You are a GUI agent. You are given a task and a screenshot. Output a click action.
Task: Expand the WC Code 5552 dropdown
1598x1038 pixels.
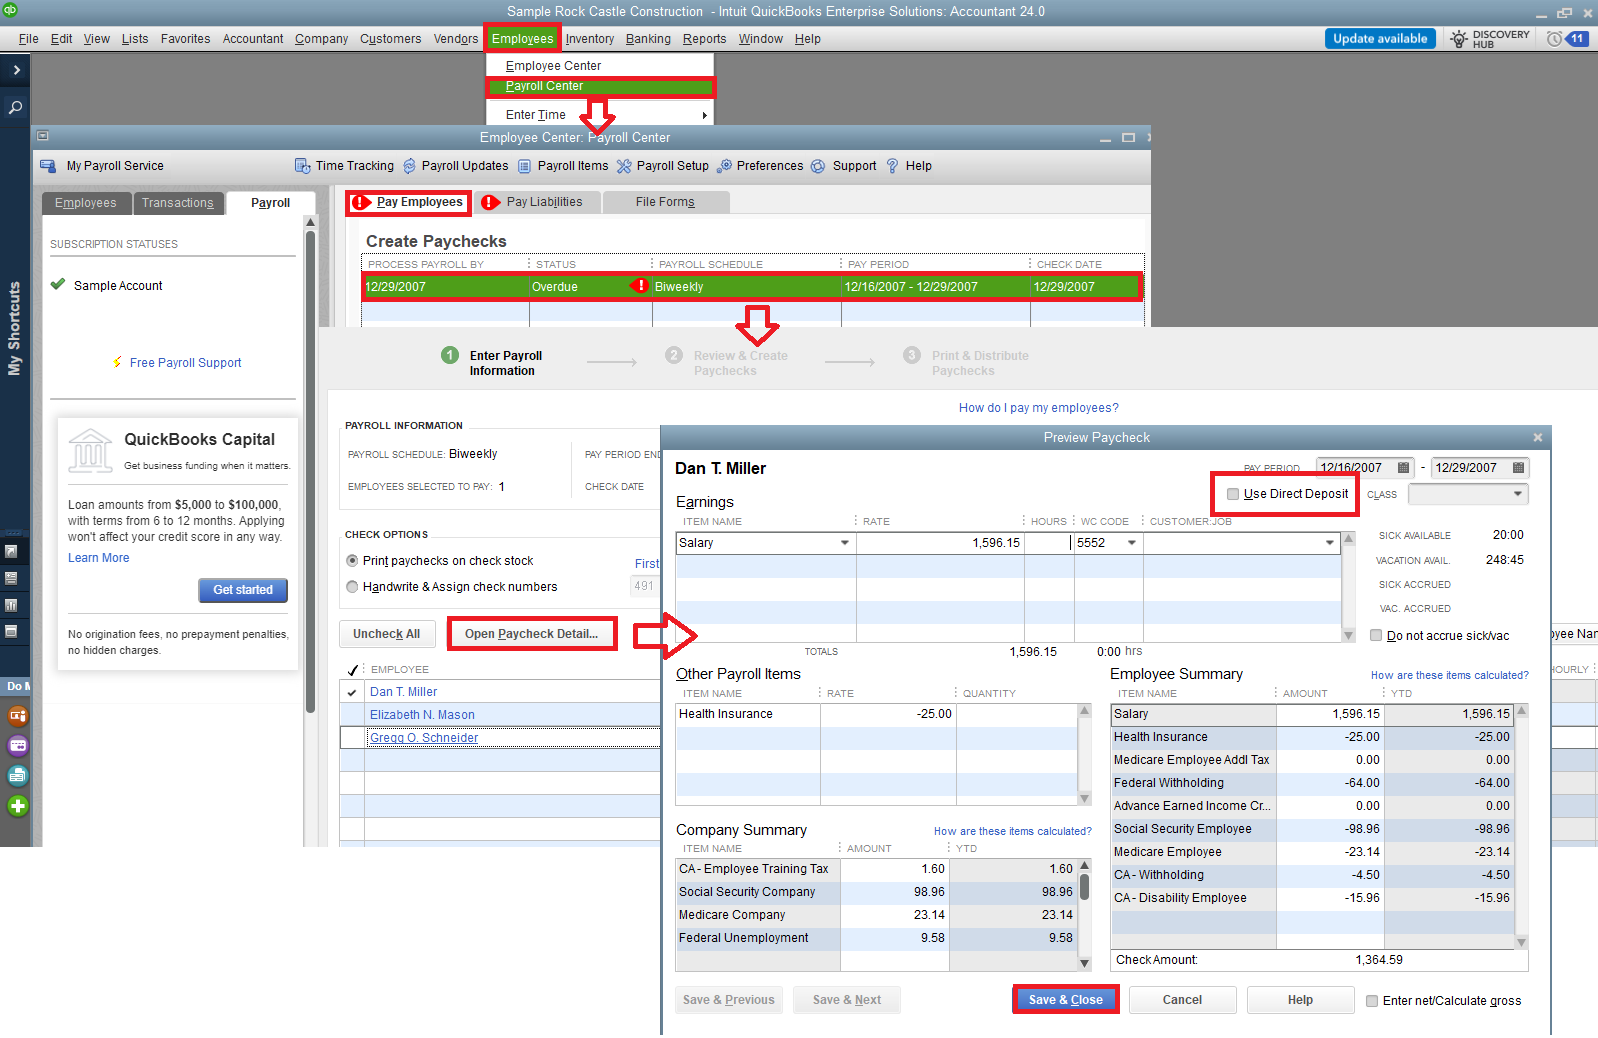tap(1132, 543)
